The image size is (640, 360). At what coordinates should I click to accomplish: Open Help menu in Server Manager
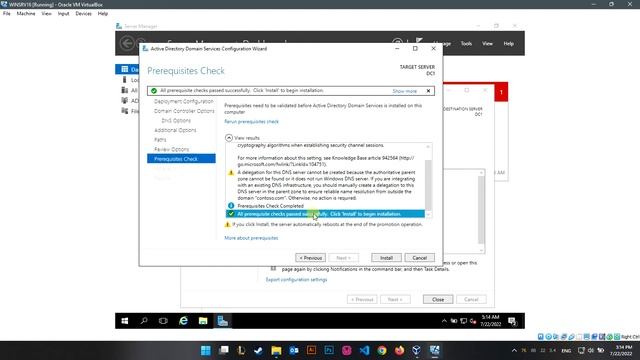(508, 44)
